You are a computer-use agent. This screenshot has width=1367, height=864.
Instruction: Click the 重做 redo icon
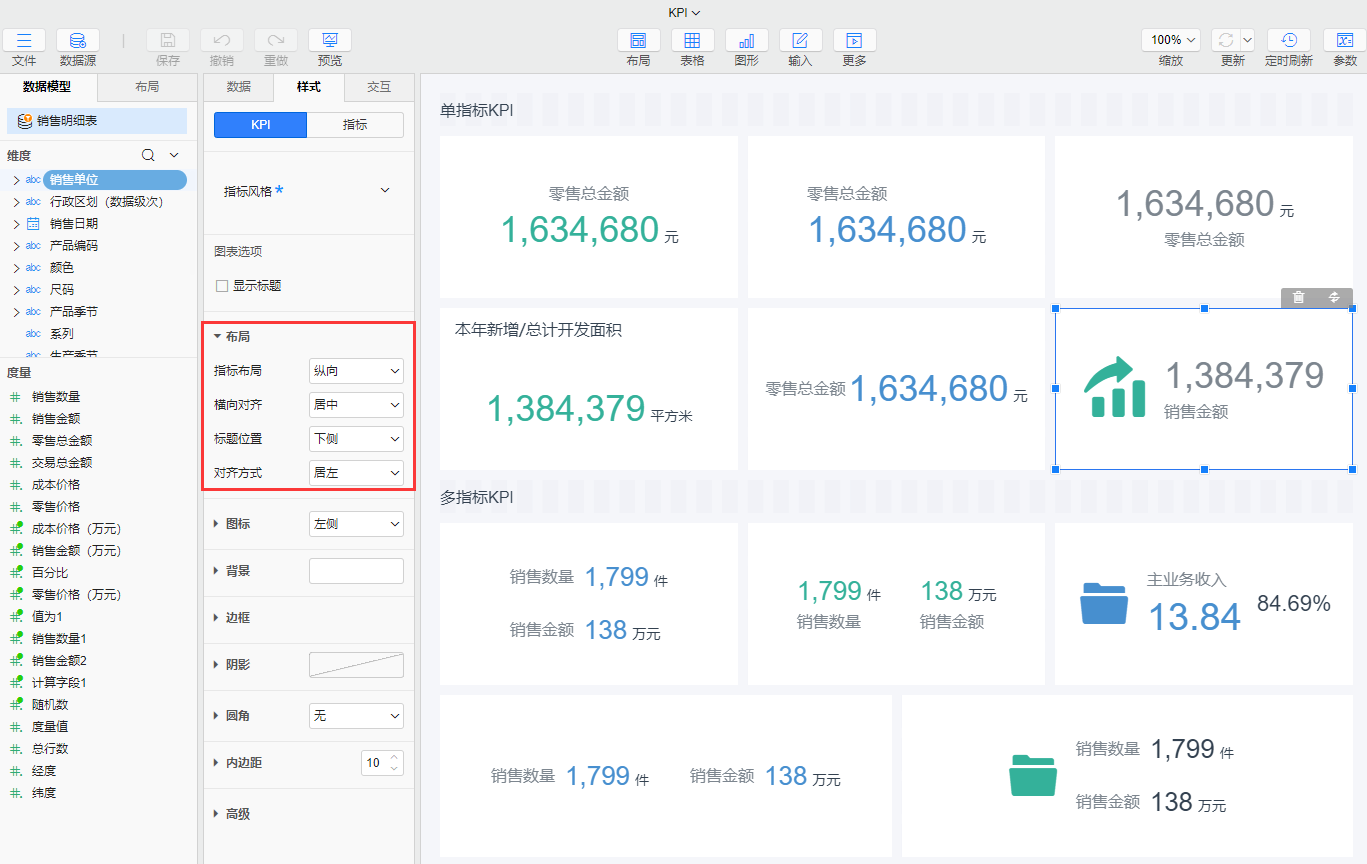pyautogui.click(x=276, y=40)
